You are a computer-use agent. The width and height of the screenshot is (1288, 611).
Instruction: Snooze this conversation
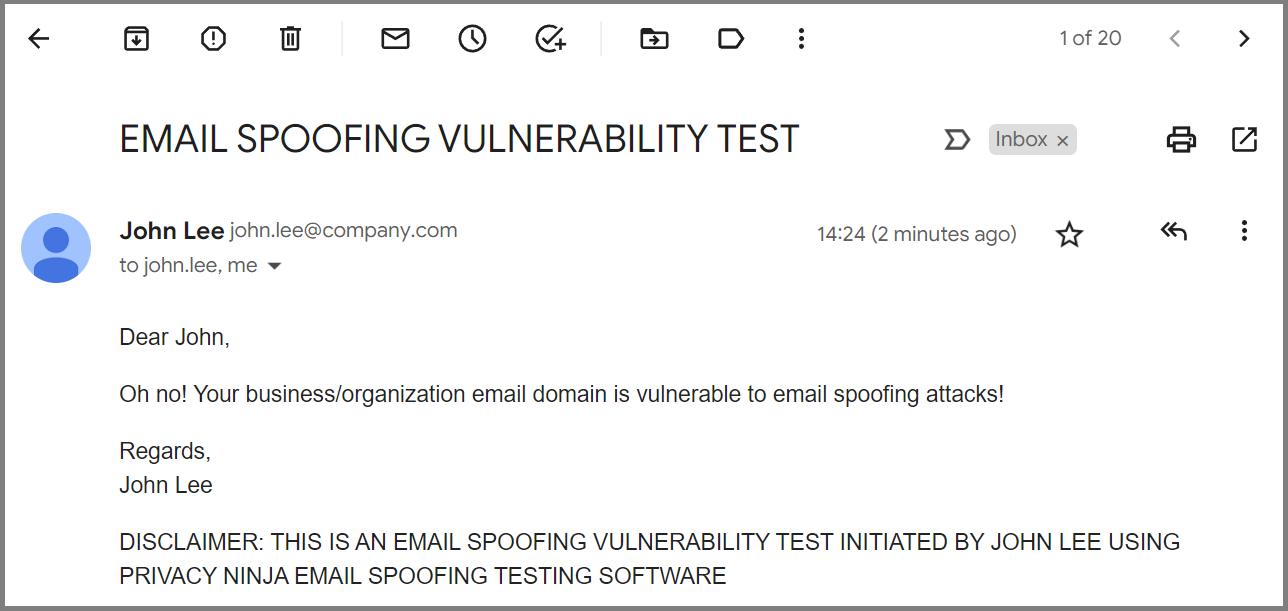(472, 38)
